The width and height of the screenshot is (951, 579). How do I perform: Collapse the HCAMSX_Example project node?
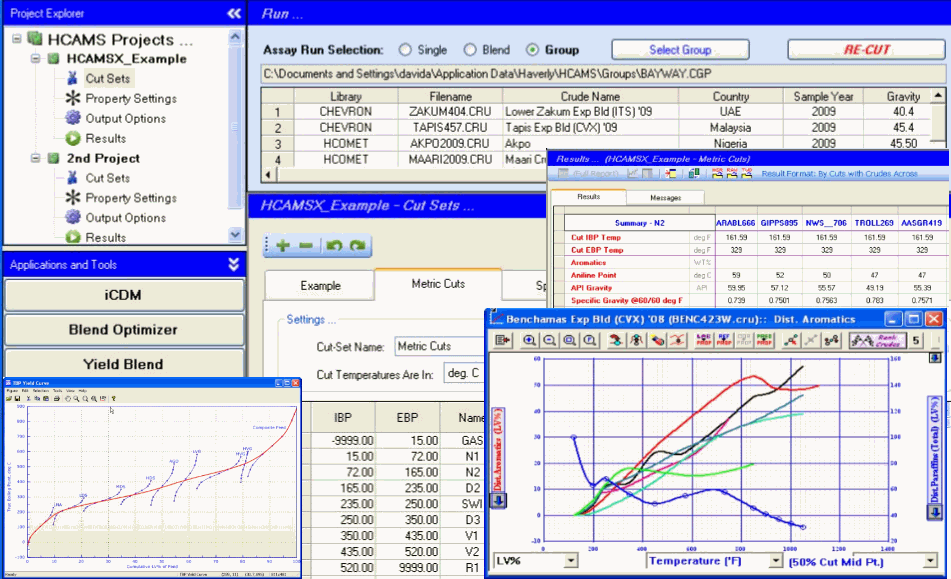click(x=36, y=58)
